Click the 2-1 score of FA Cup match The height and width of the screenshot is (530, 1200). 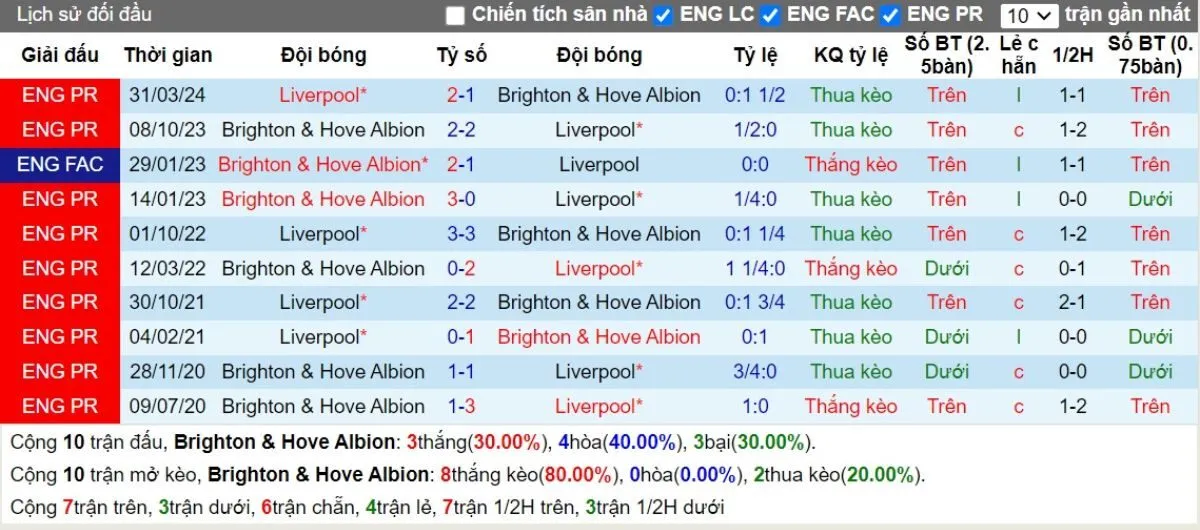click(461, 164)
